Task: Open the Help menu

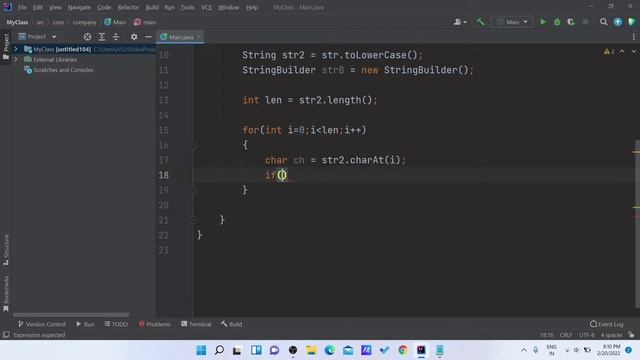Action: [252, 7]
